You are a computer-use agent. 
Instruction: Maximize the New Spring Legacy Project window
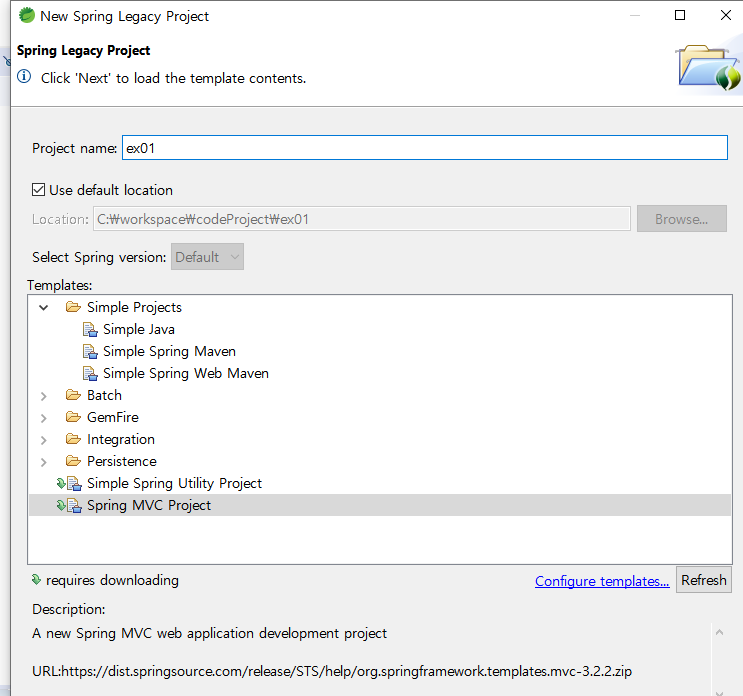tap(680, 15)
